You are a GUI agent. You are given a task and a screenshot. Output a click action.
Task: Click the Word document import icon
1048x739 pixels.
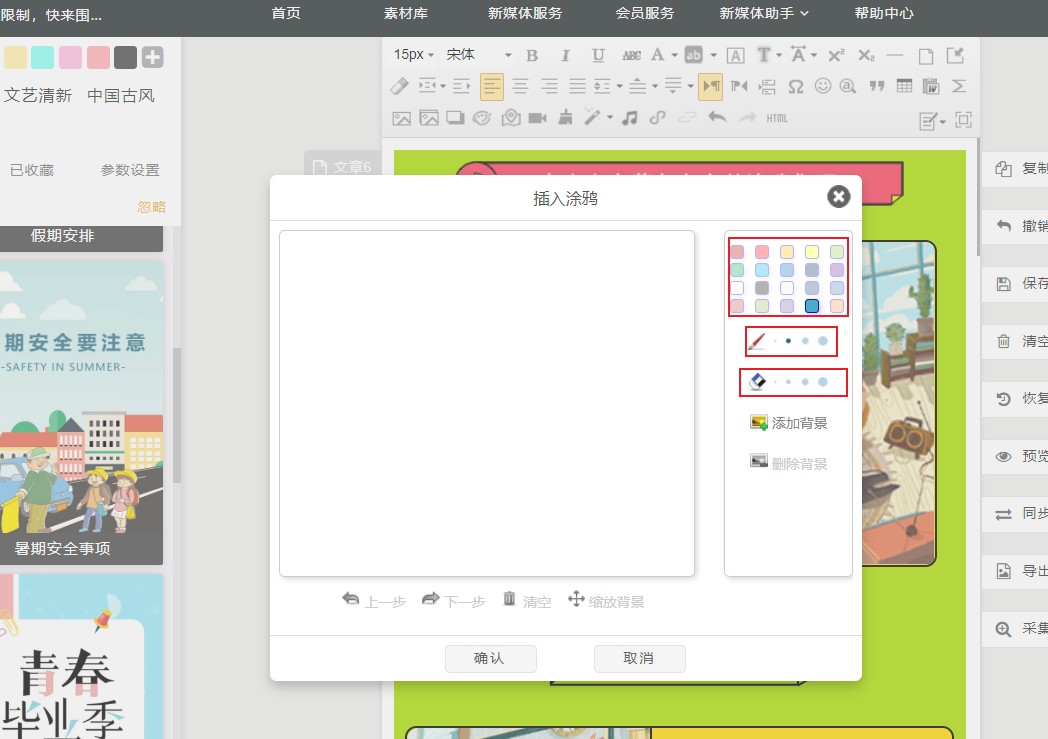(x=931, y=86)
